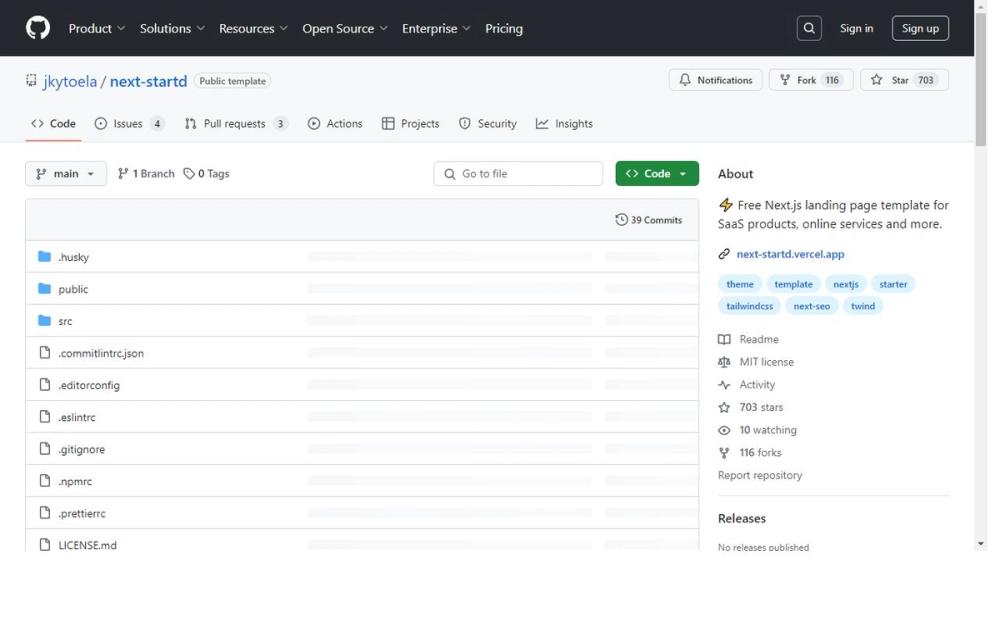Open the LICENSE.md file name
Image resolution: width=1000 pixels, height=625 pixels.
[x=87, y=545]
